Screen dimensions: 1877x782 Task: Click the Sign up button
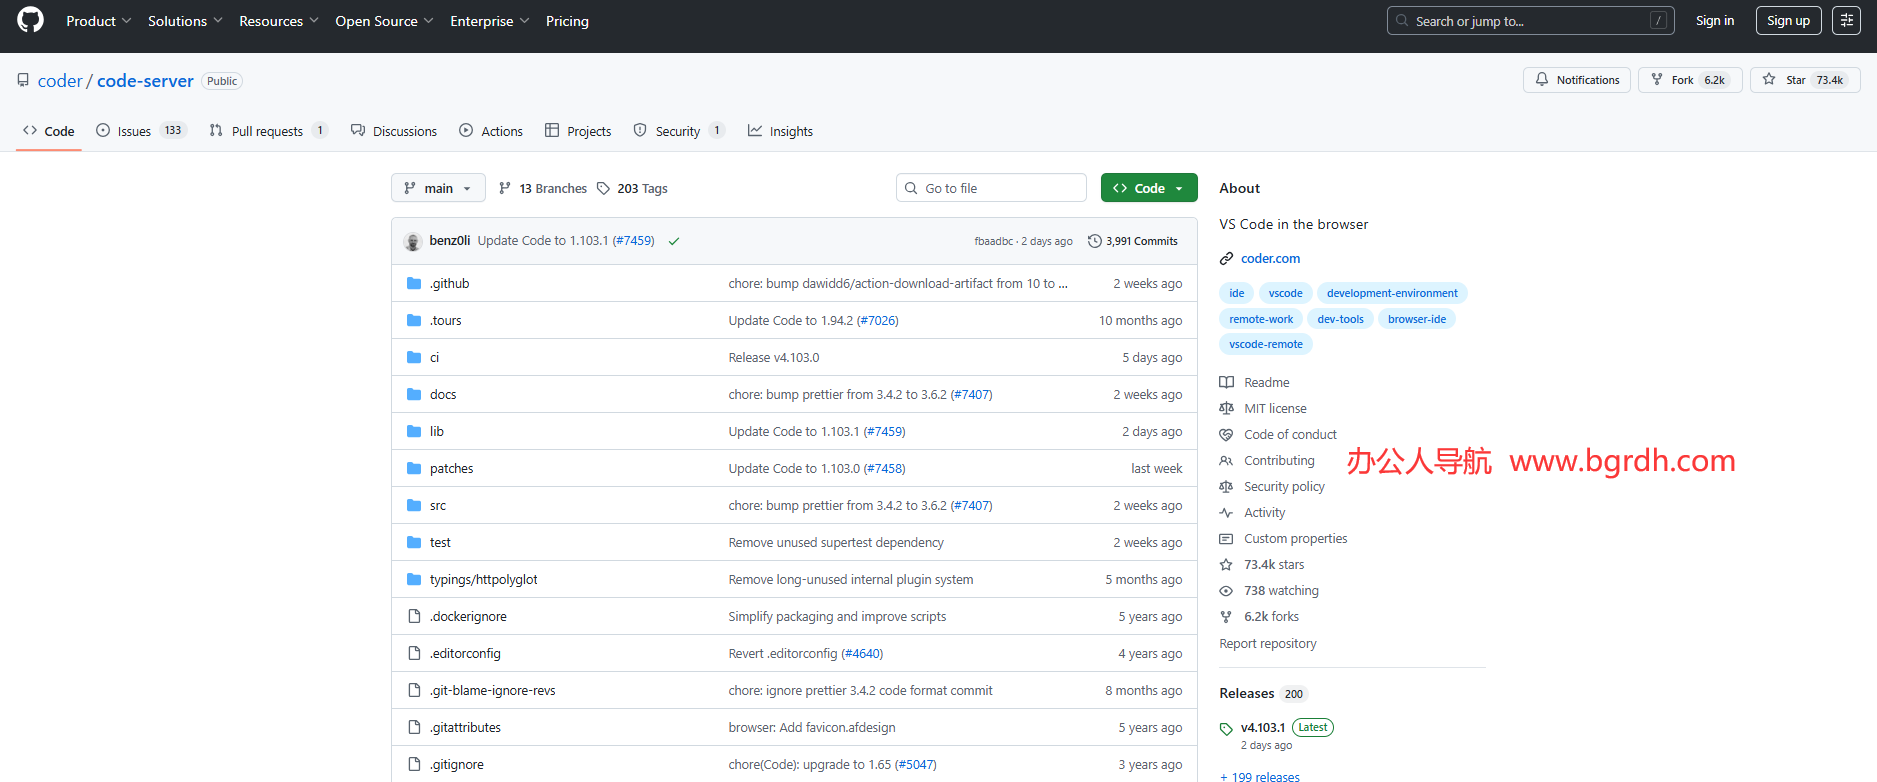tap(1788, 21)
